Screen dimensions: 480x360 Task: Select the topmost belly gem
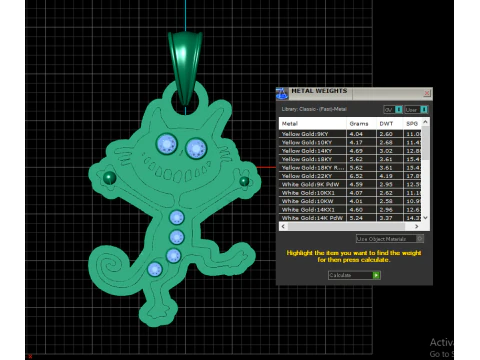(x=177, y=217)
